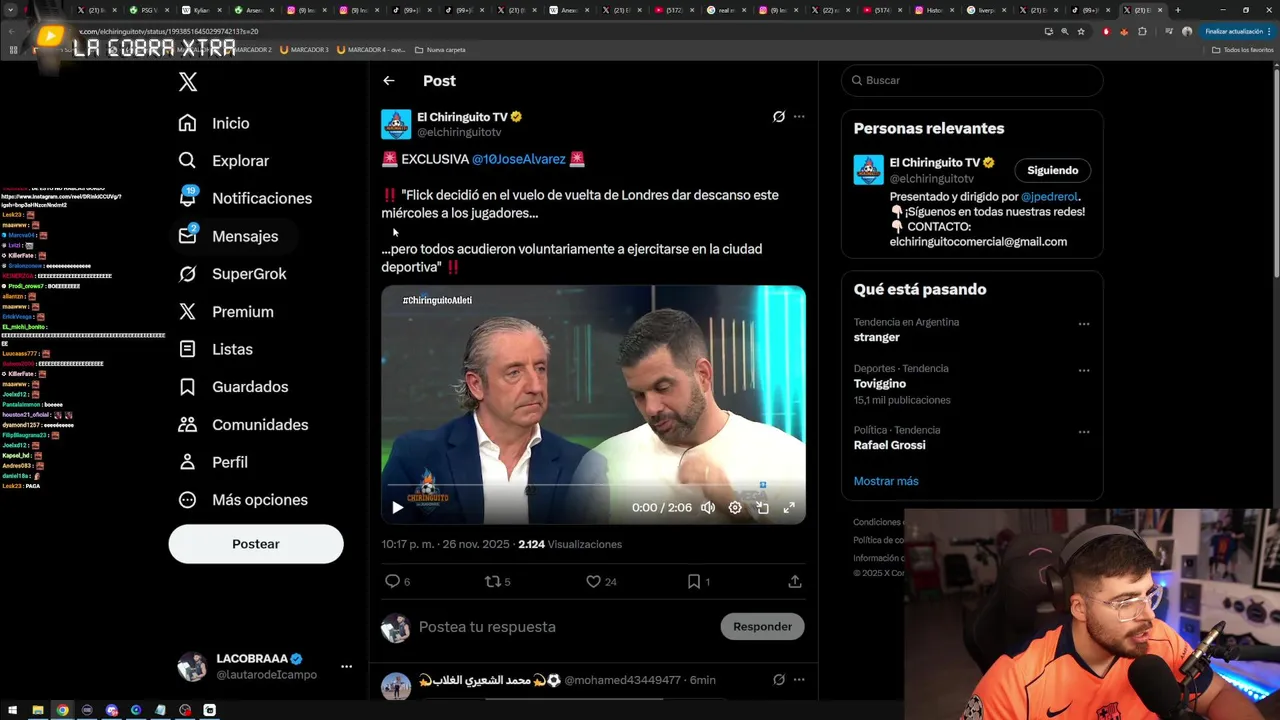Open a new browser tab
The image size is (1280, 720).
(1177, 10)
